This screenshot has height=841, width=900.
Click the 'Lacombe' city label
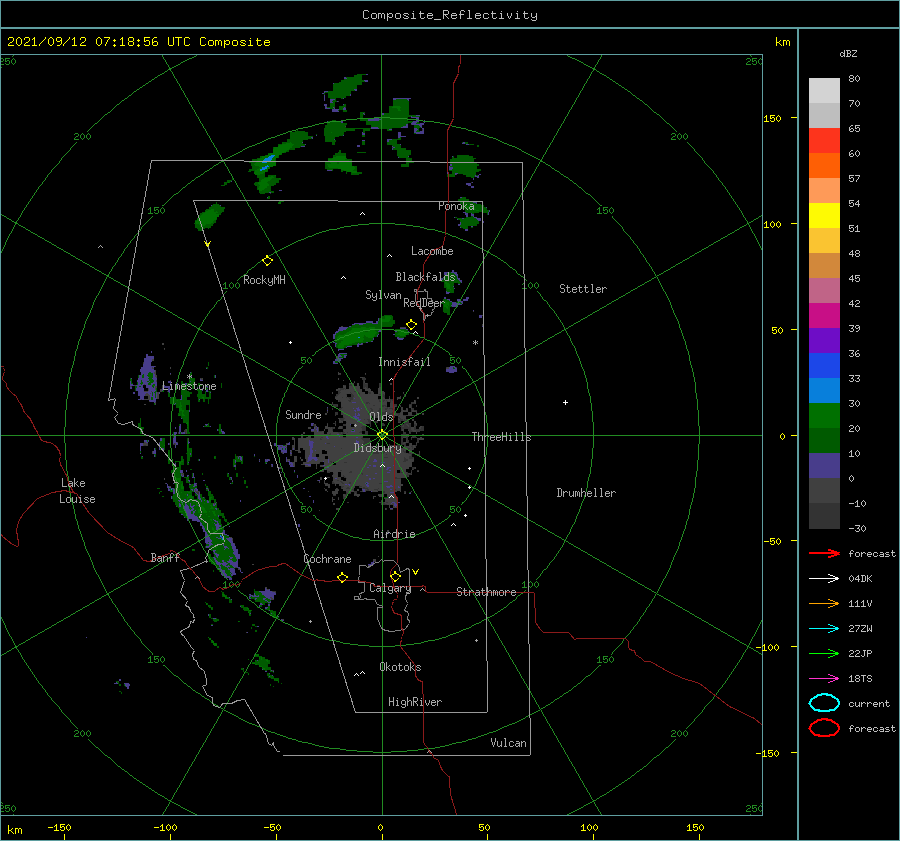pyautogui.click(x=432, y=251)
